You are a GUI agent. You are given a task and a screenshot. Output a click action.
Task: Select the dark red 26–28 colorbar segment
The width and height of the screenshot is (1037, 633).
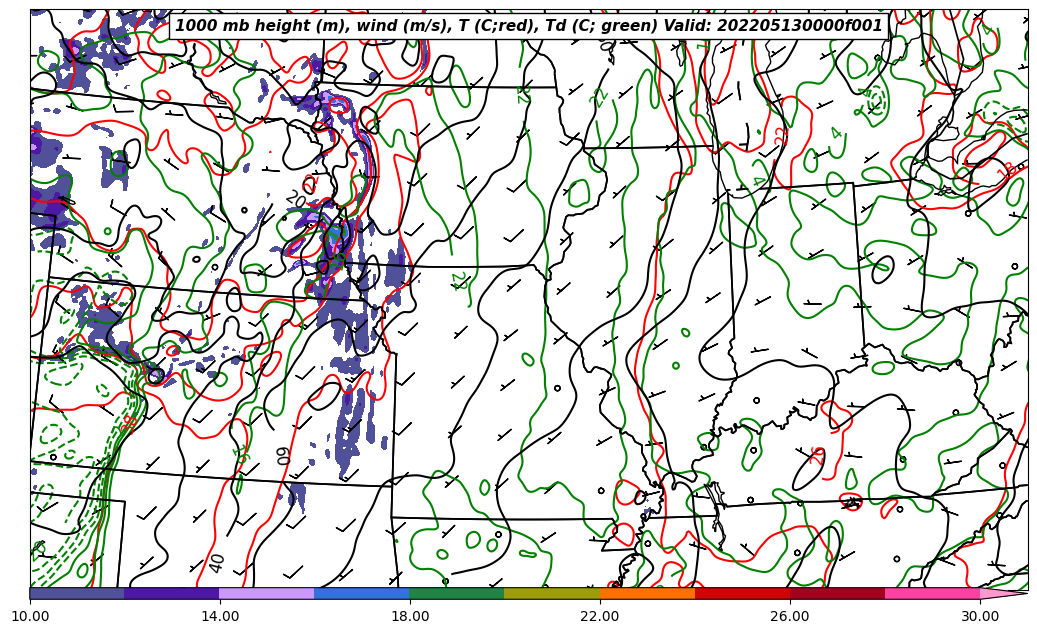(837, 593)
